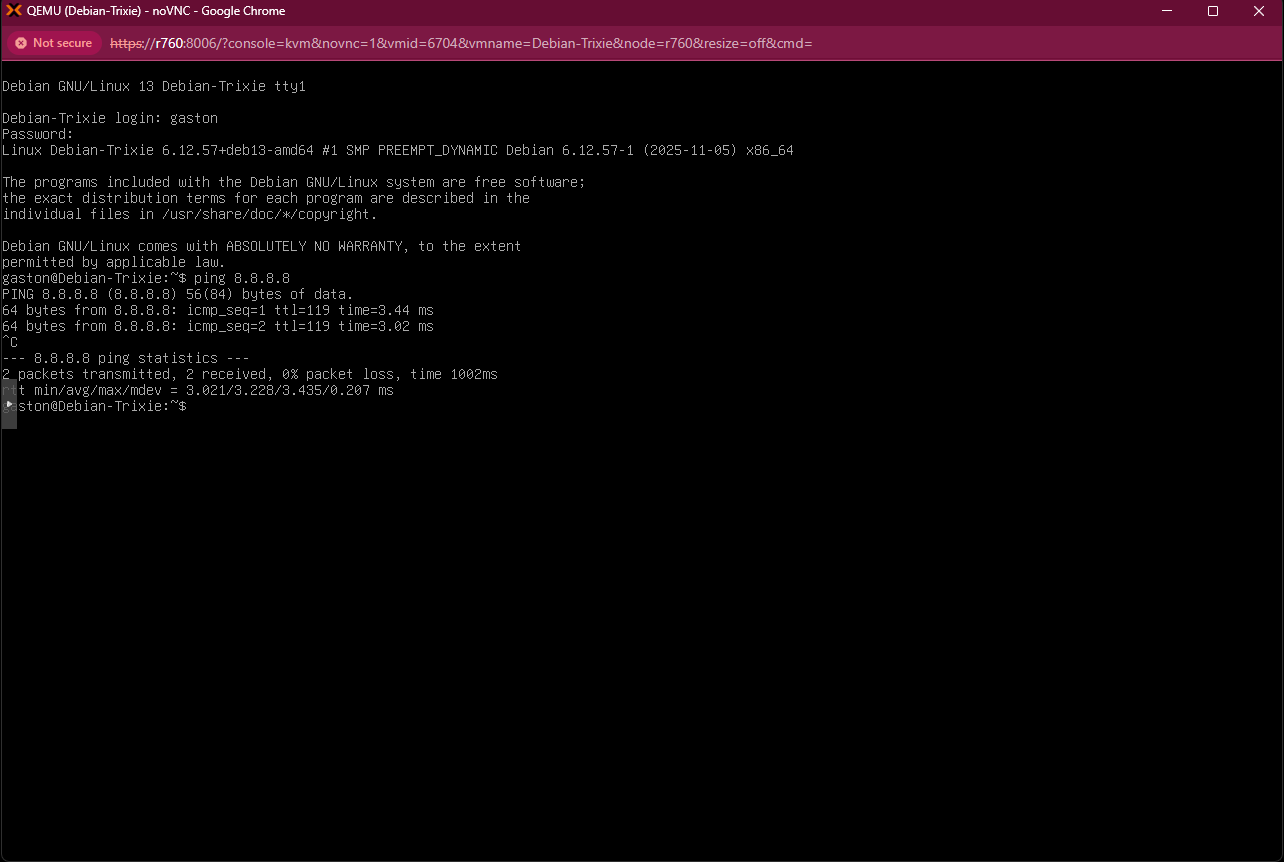Click the 'Password:' line in terminal
The height and width of the screenshot is (862, 1284).
[x=38, y=134]
